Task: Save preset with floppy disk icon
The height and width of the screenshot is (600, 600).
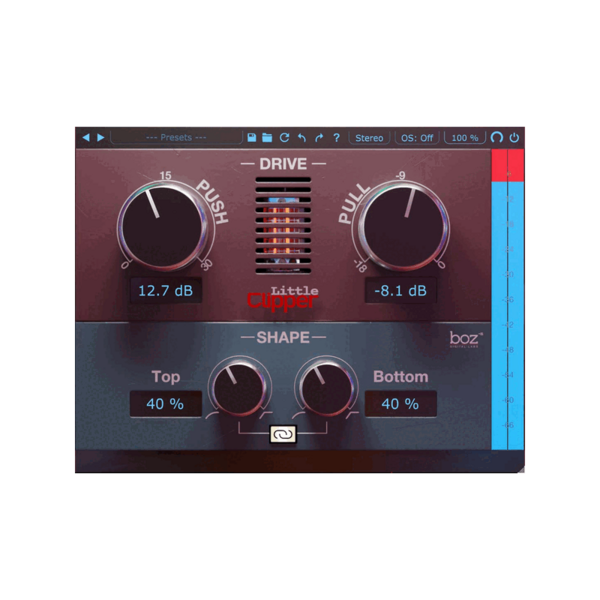Action: [252, 137]
